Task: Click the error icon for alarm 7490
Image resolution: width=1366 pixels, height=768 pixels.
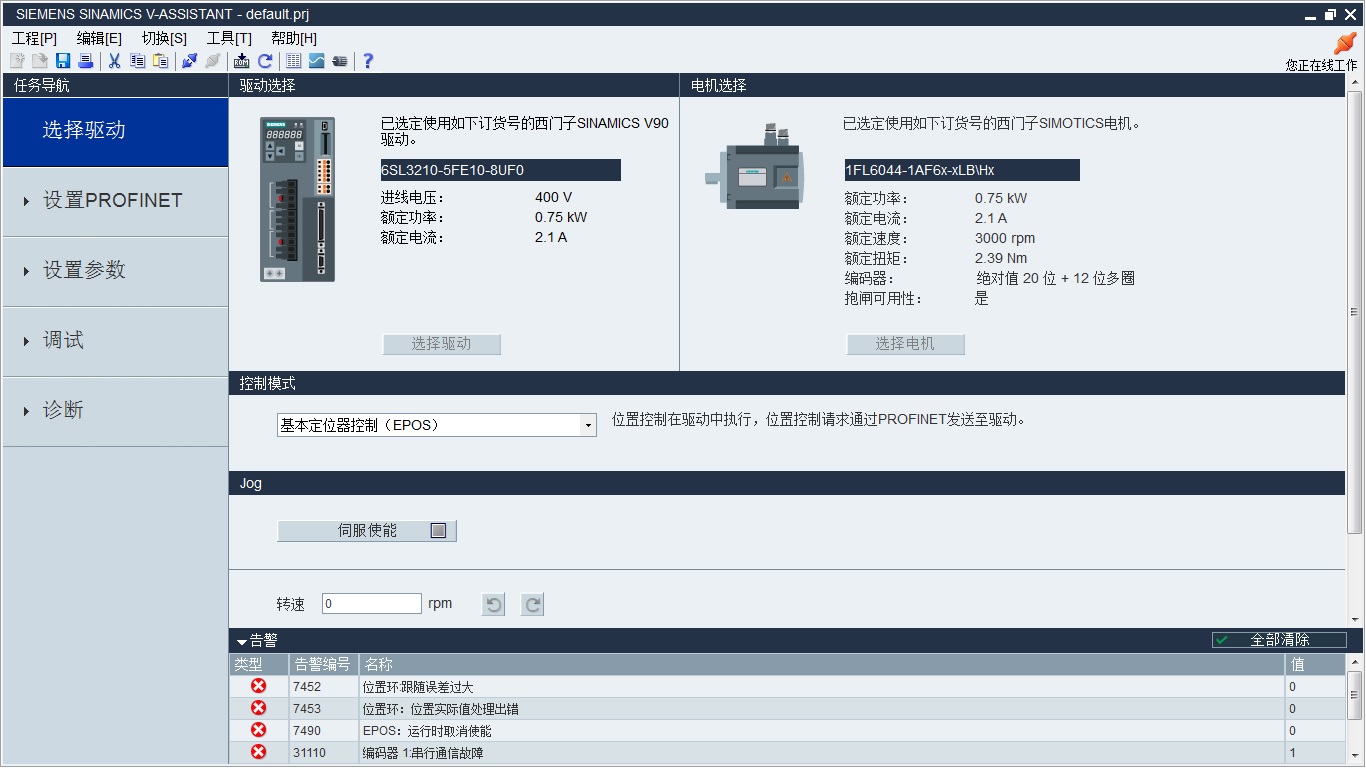Action: (x=258, y=730)
